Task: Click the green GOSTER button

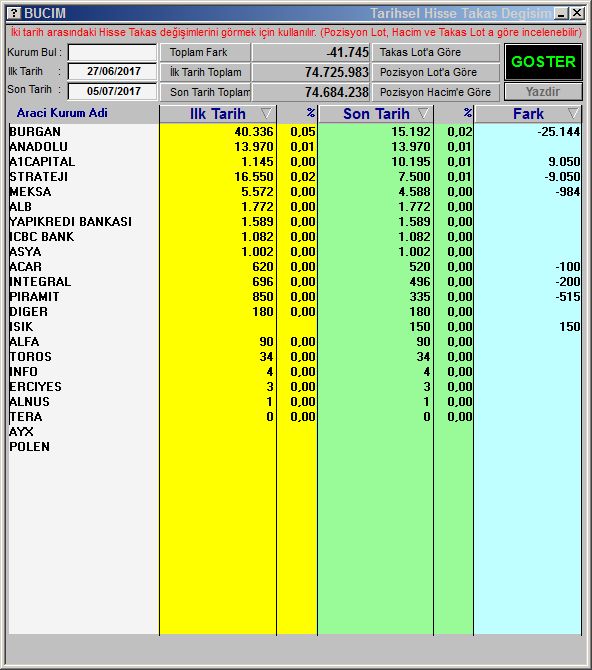Action: pyautogui.click(x=543, y=62)
